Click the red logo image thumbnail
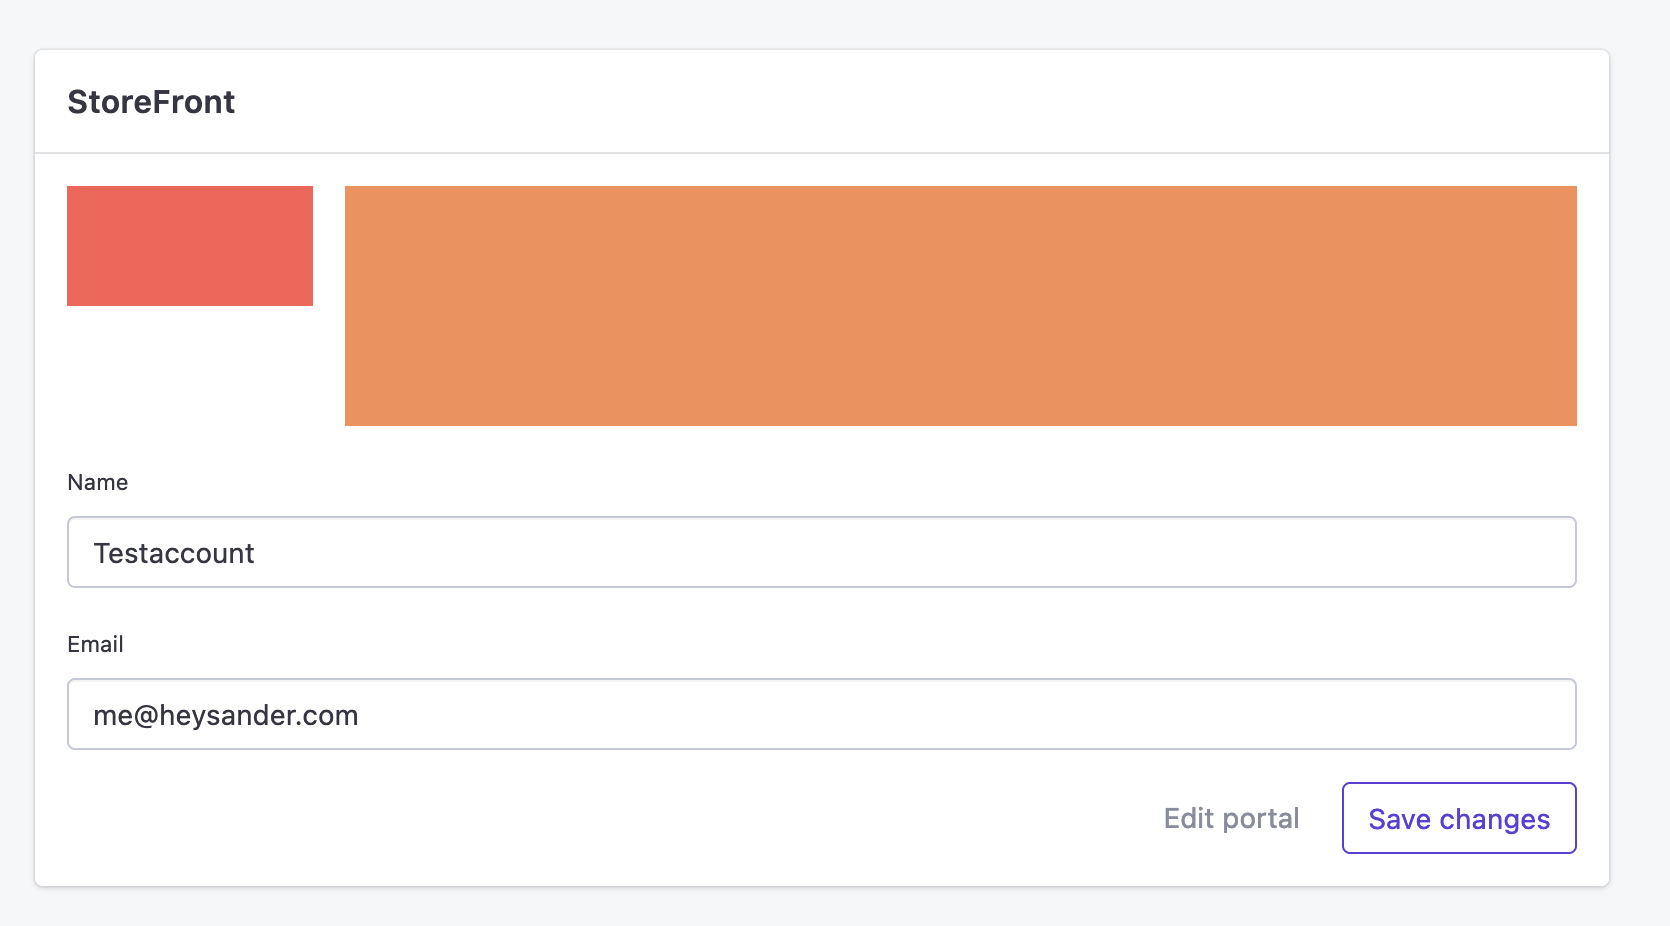 190,246
